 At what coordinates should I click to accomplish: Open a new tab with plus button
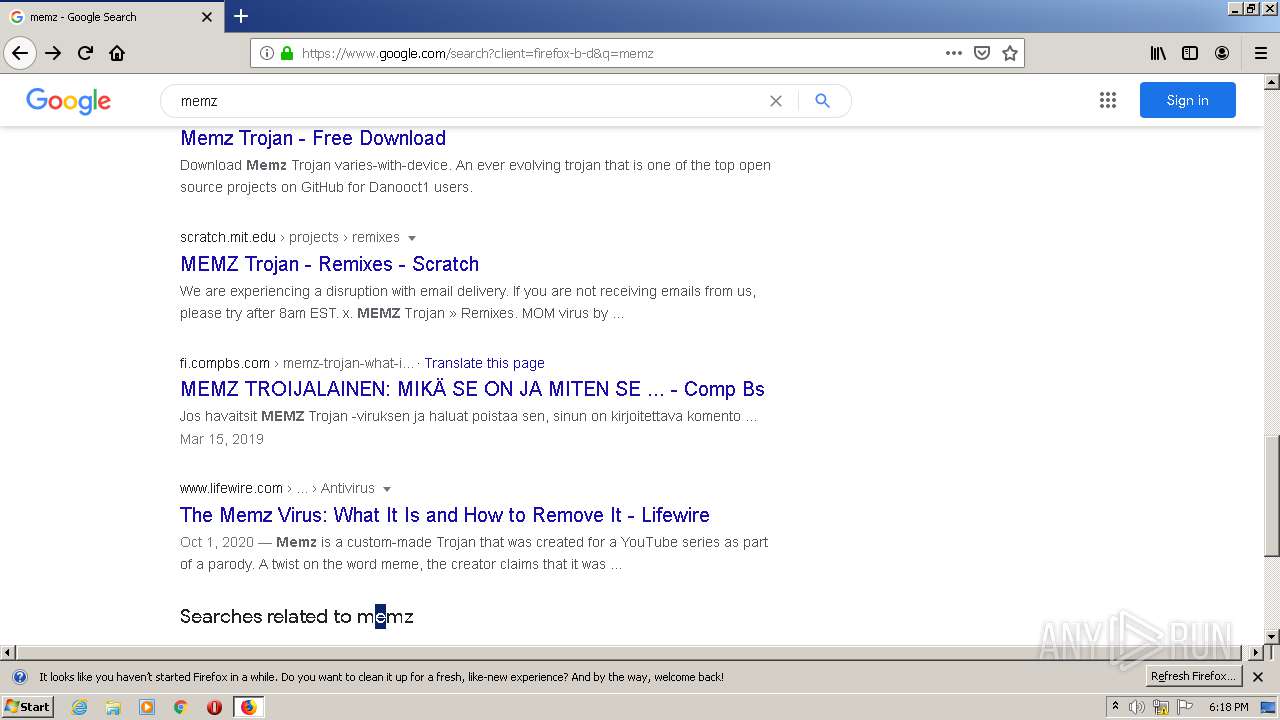point(241,16)
